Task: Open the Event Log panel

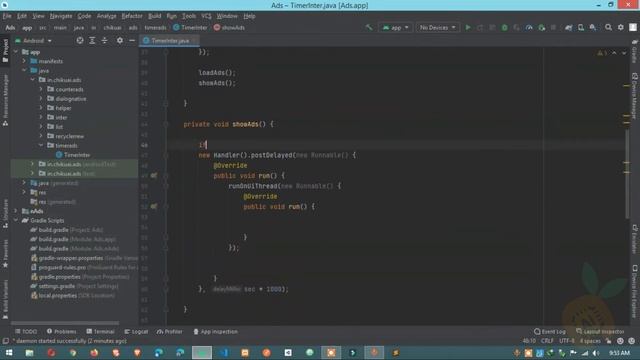Action: [550, 331]
